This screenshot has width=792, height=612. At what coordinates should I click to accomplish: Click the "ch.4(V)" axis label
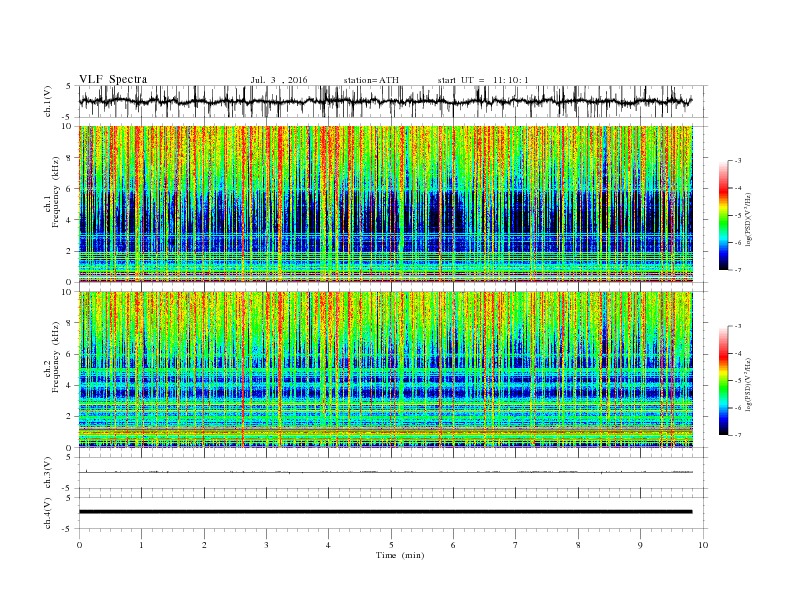47,513
